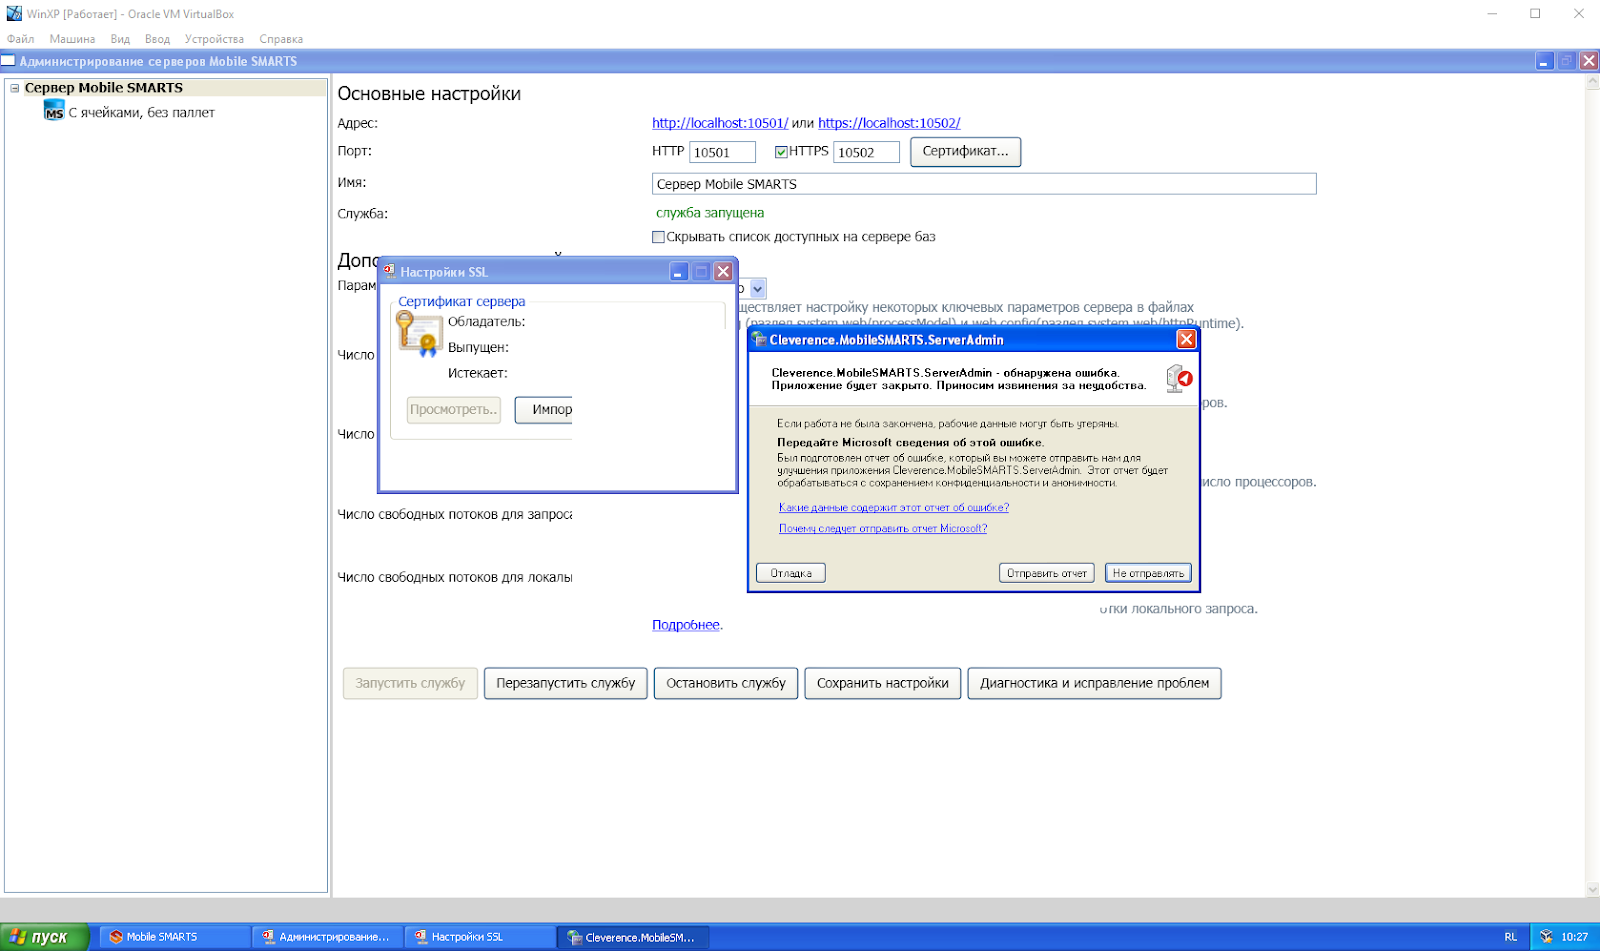Viewport: 1600px width, 951px height.
Task: Open the Справка menu
Action: tap(281, 39)
